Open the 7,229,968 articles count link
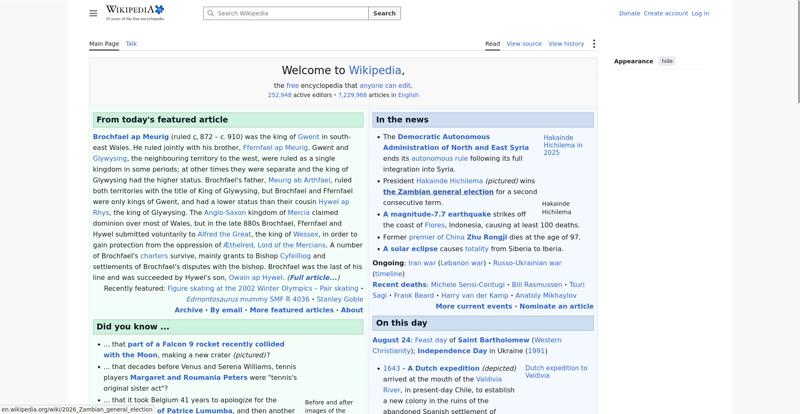Viewport: 800px width, 414px height. click(x=352, y=95)
